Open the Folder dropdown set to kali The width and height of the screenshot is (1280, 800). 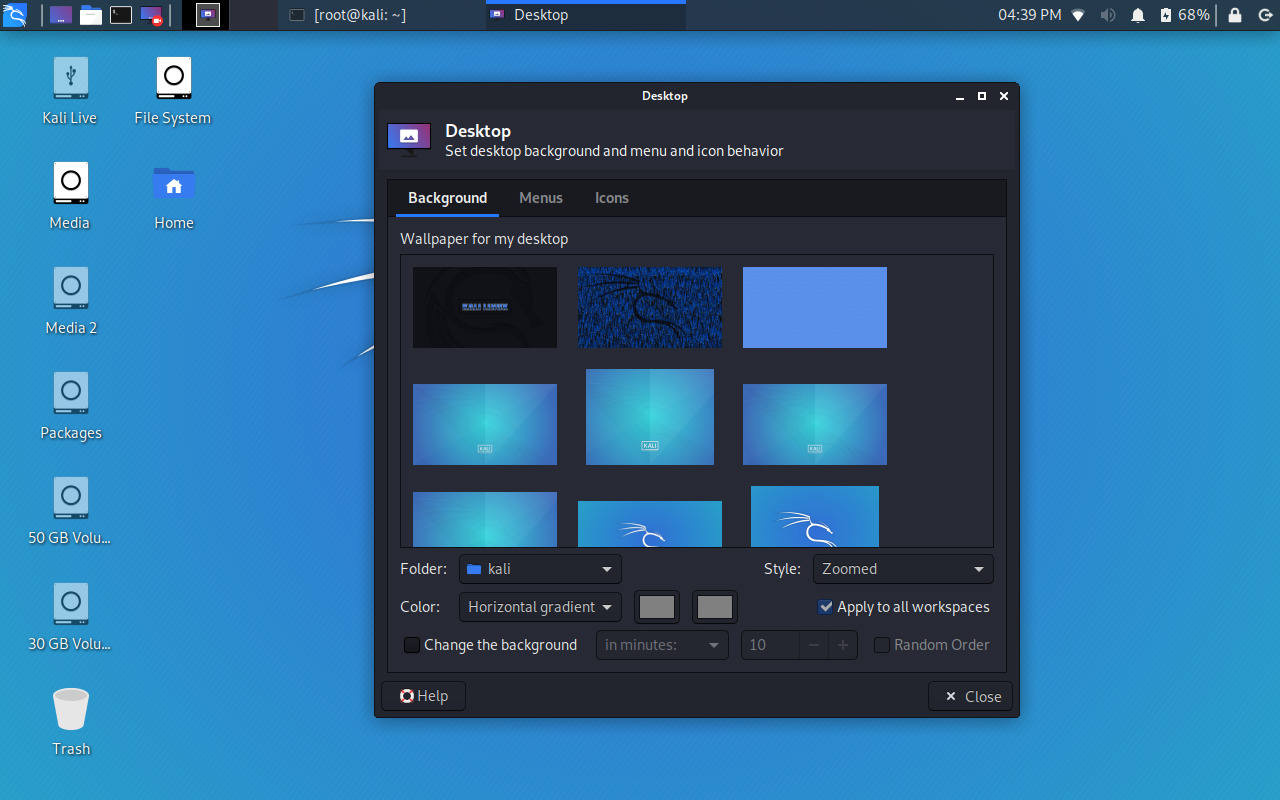[x=540, y=568]
